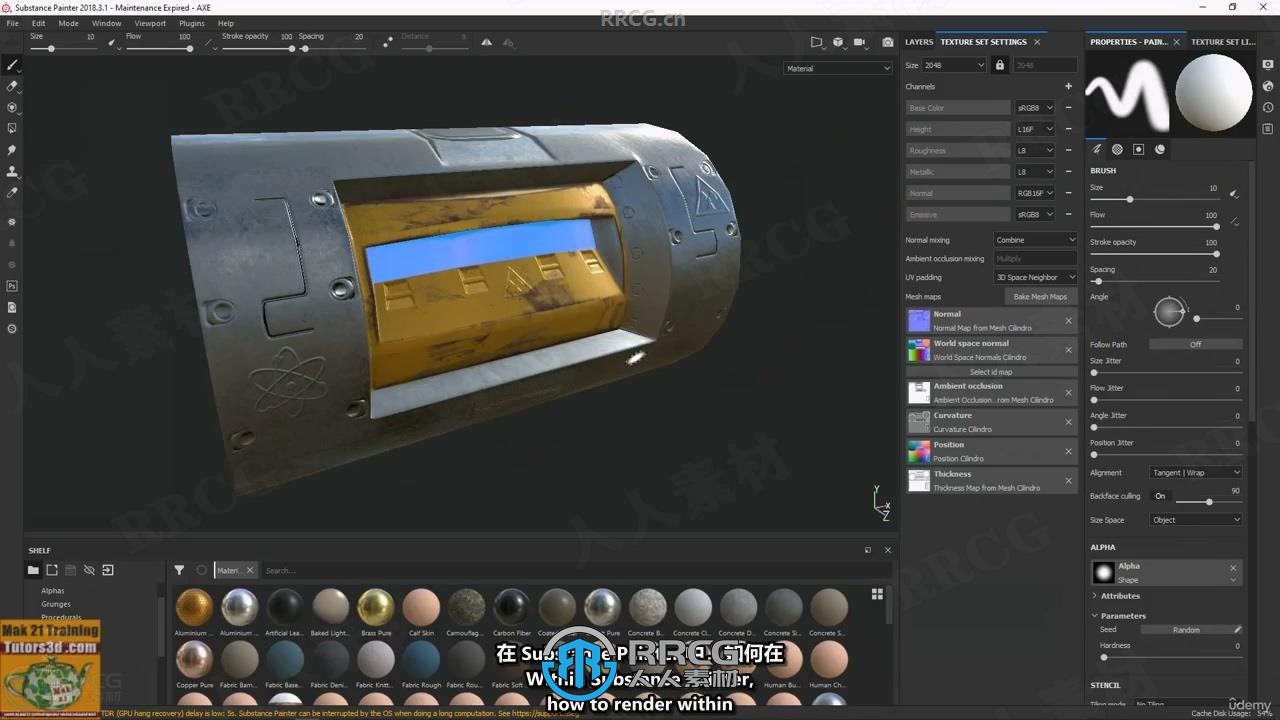Image resolution: width=1280 pixels, height=720 pixels.
Task: Select the Eraser tool
Action: [12, 86]
